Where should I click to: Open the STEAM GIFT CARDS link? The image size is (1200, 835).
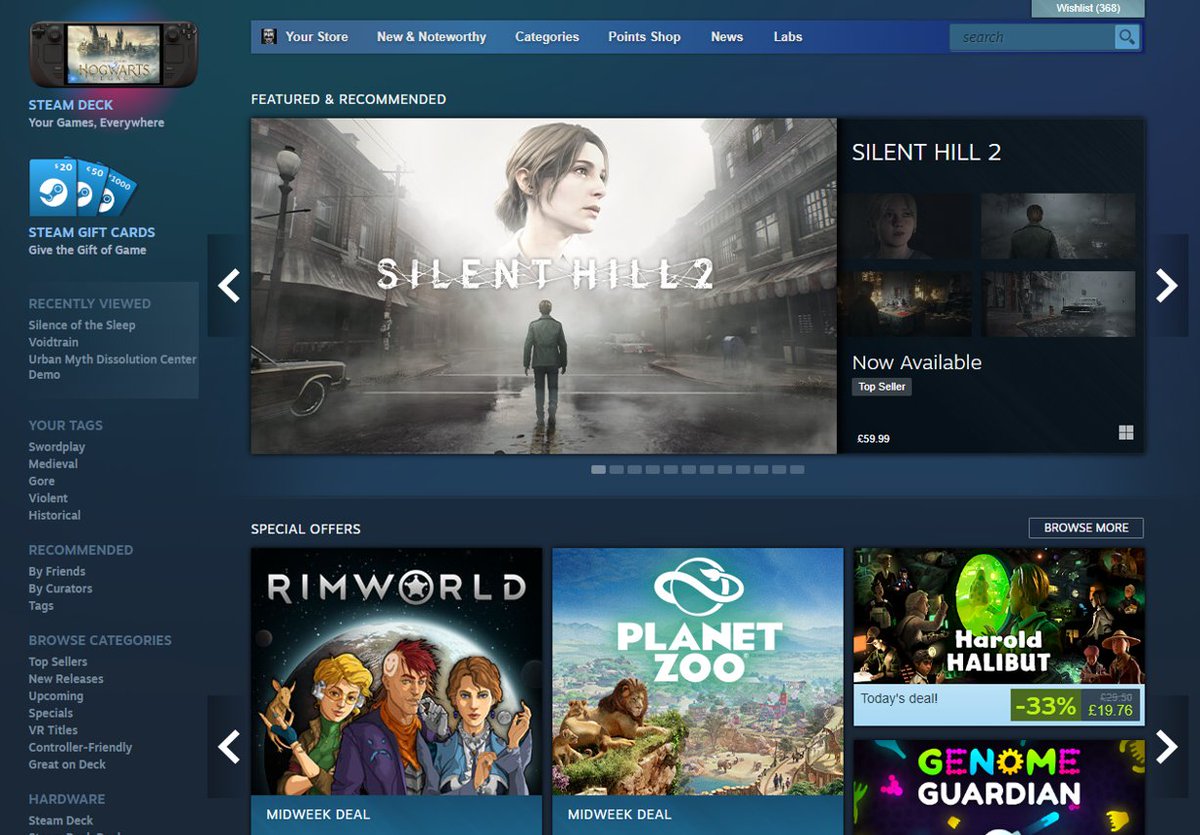[92, 232]
